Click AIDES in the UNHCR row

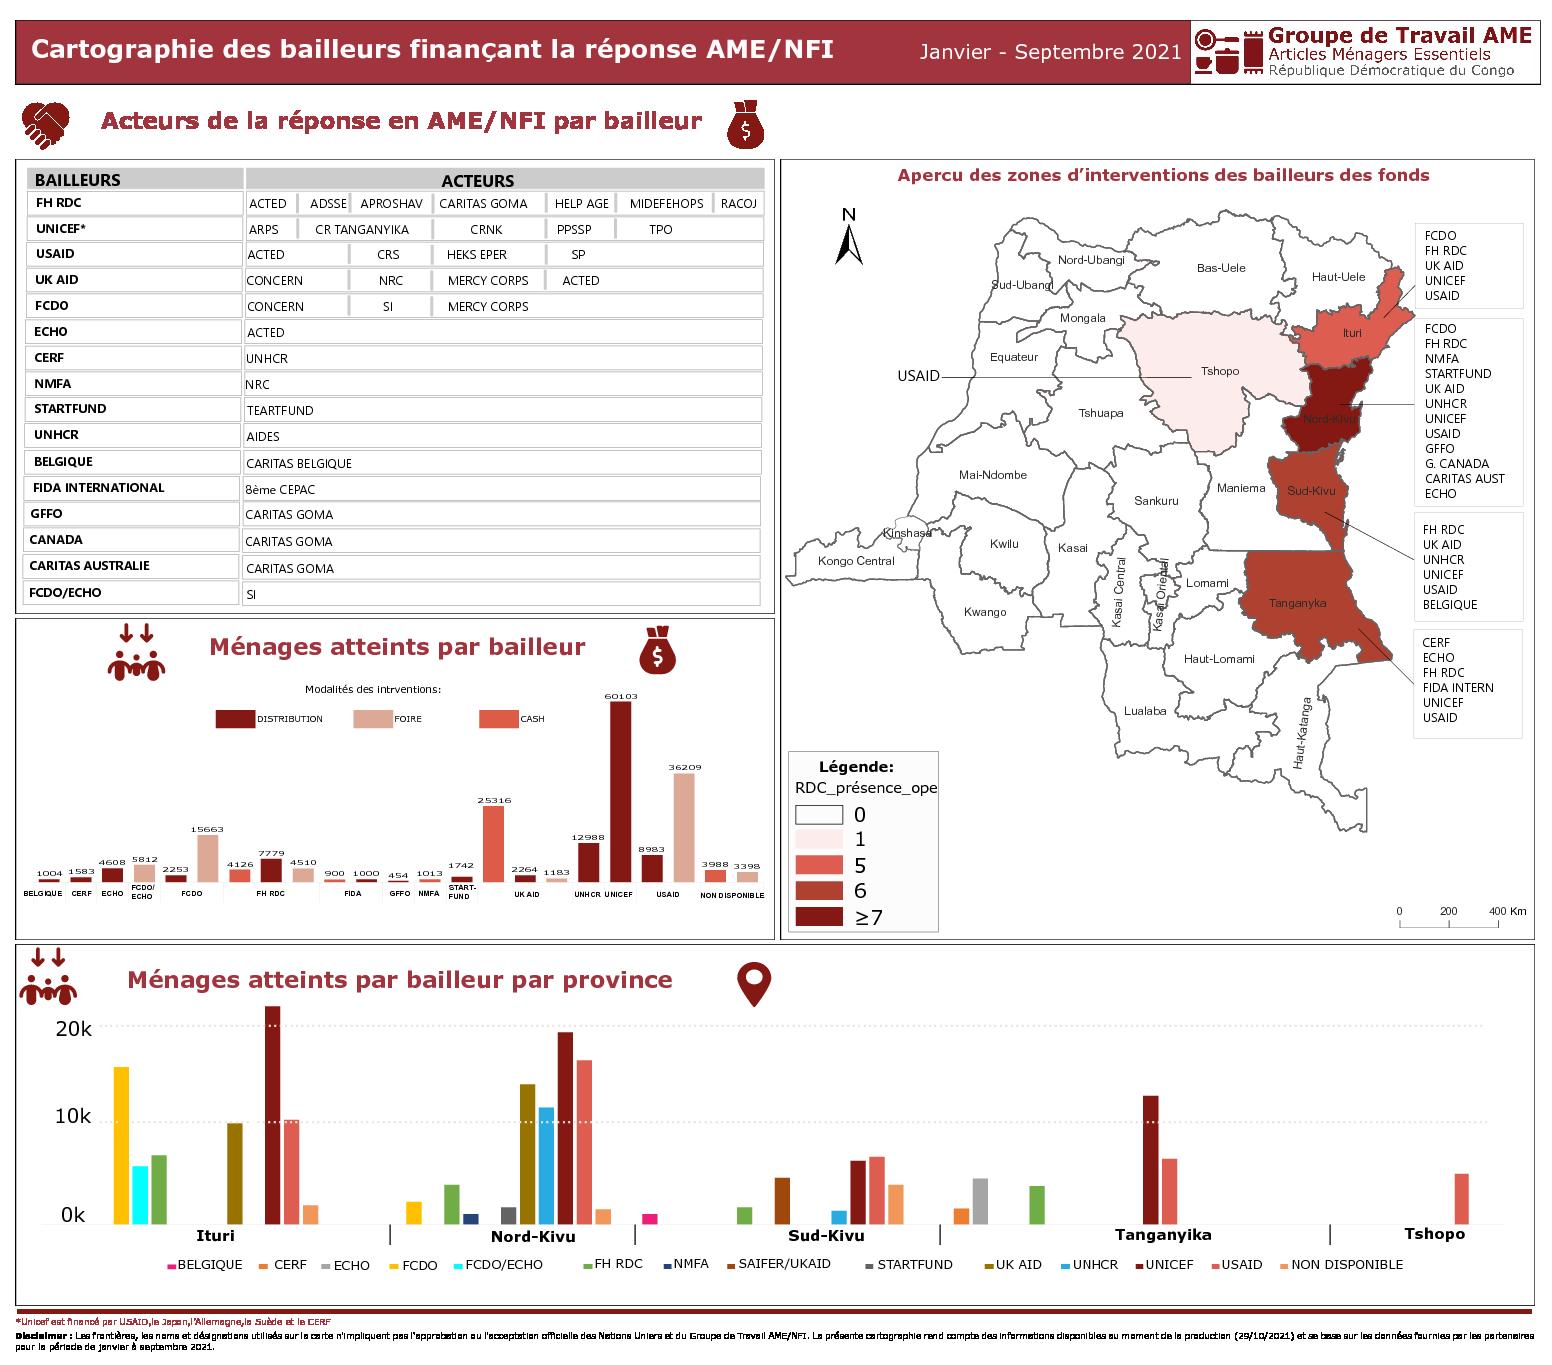(x=263, y=437)
